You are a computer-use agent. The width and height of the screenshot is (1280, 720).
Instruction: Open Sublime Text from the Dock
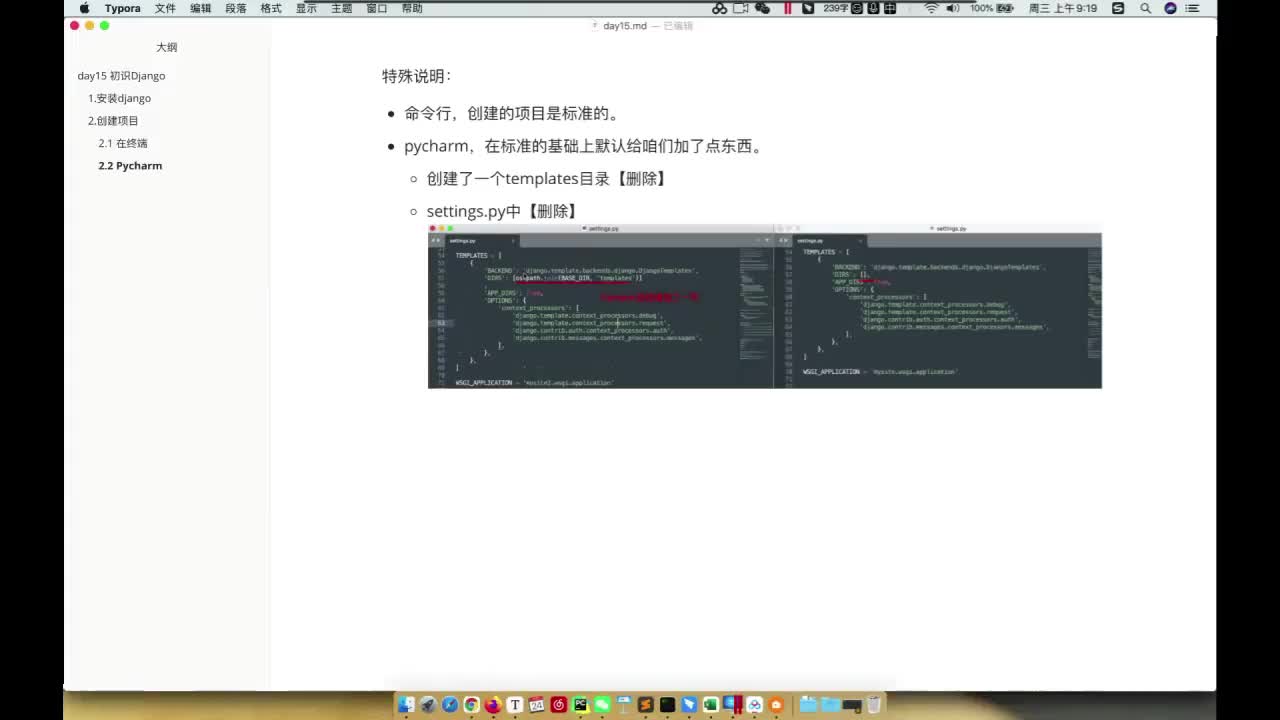645,705
